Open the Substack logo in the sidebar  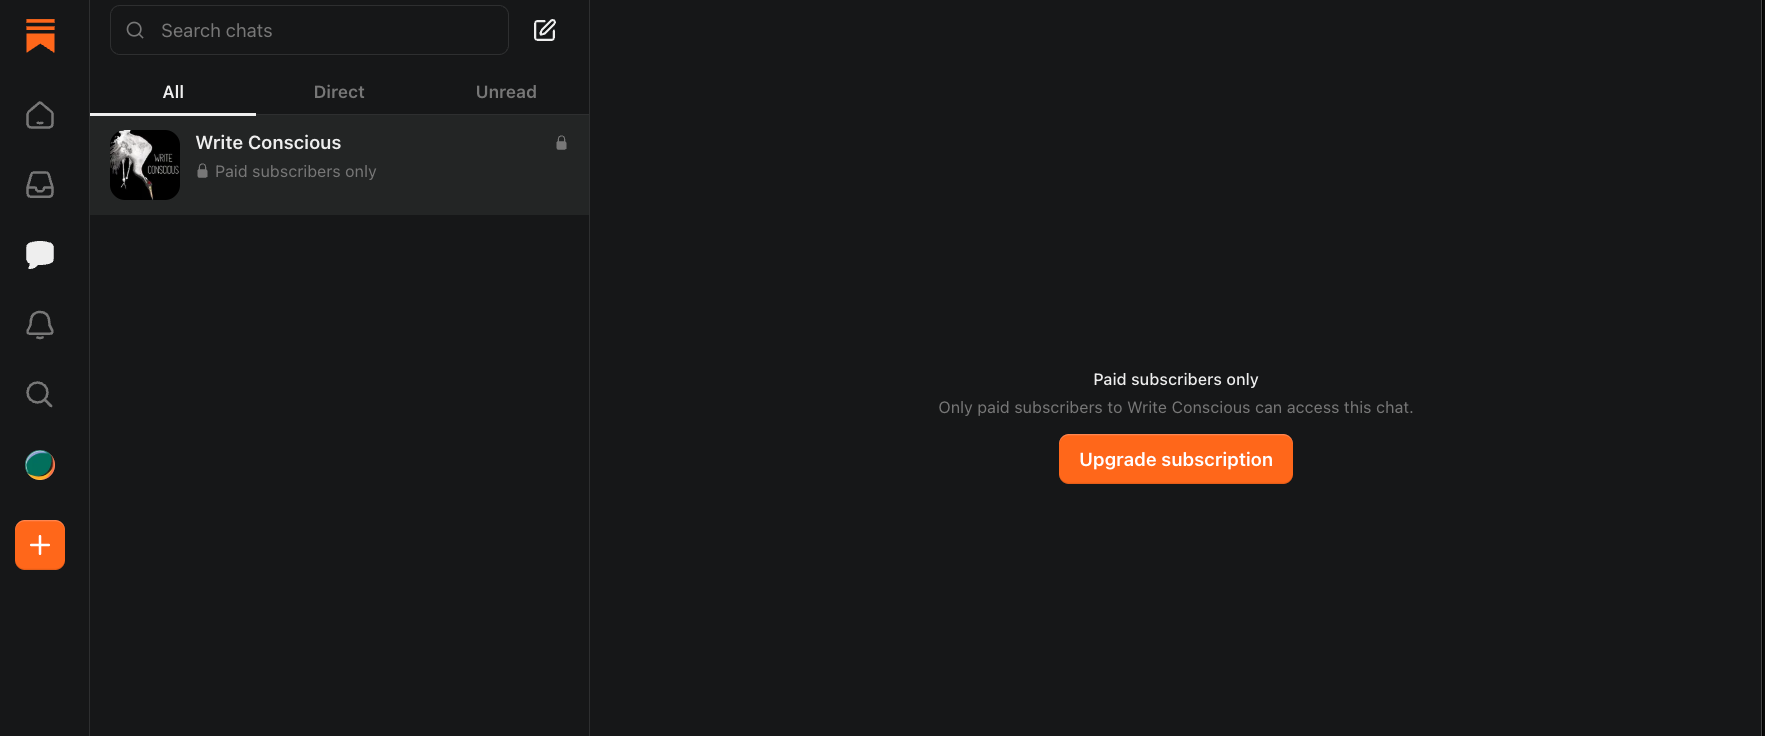[x=40, y=35]
